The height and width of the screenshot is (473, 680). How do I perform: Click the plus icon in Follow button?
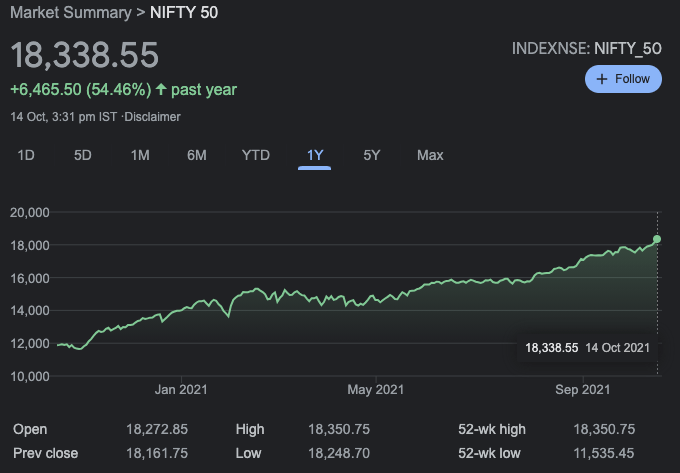(602, 79)
